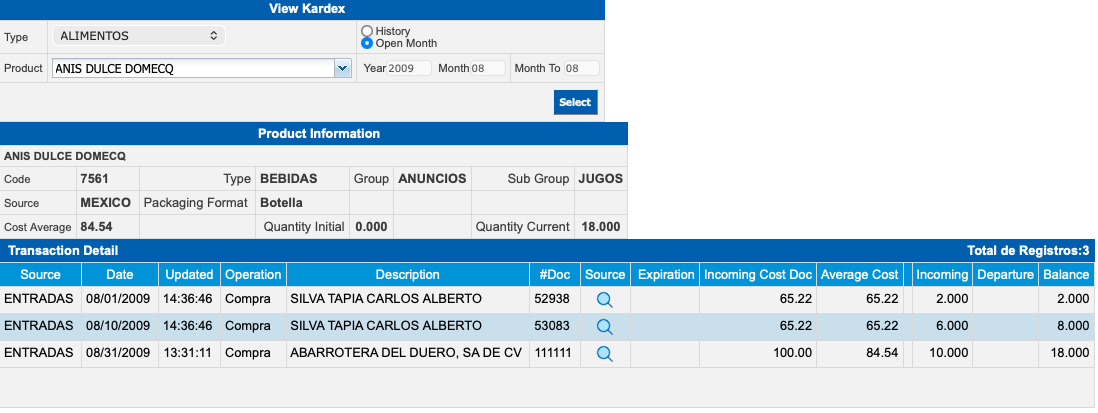Click the Year input field
The height and width of the screenshot is (413, 1098).
tap(409, 69)
